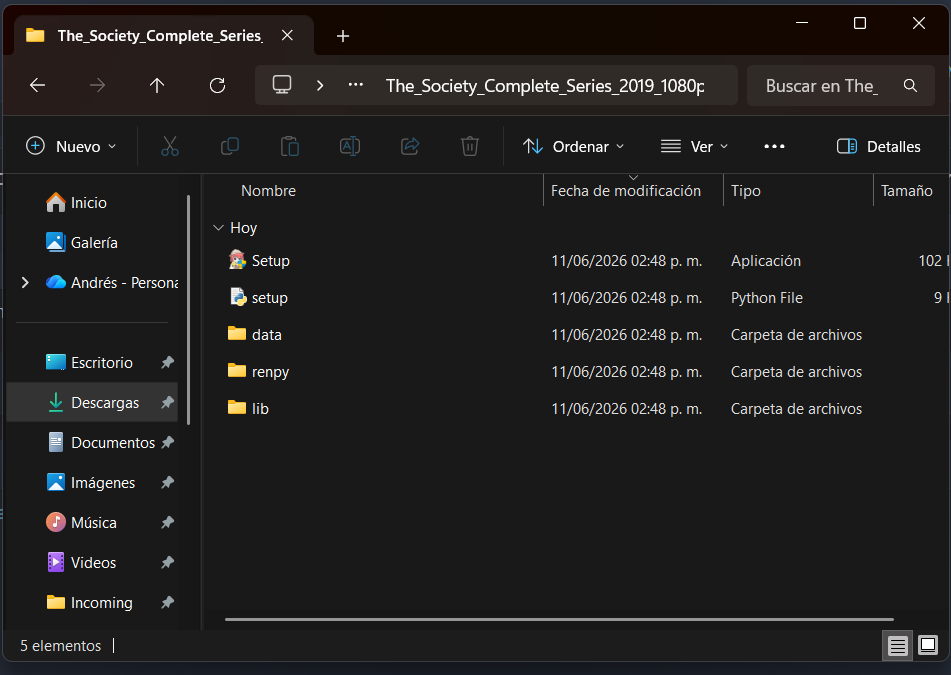Click 'Aplicación' type of Setup row
The height and width of the screenshot is (675, 951).
click(765, 261)
